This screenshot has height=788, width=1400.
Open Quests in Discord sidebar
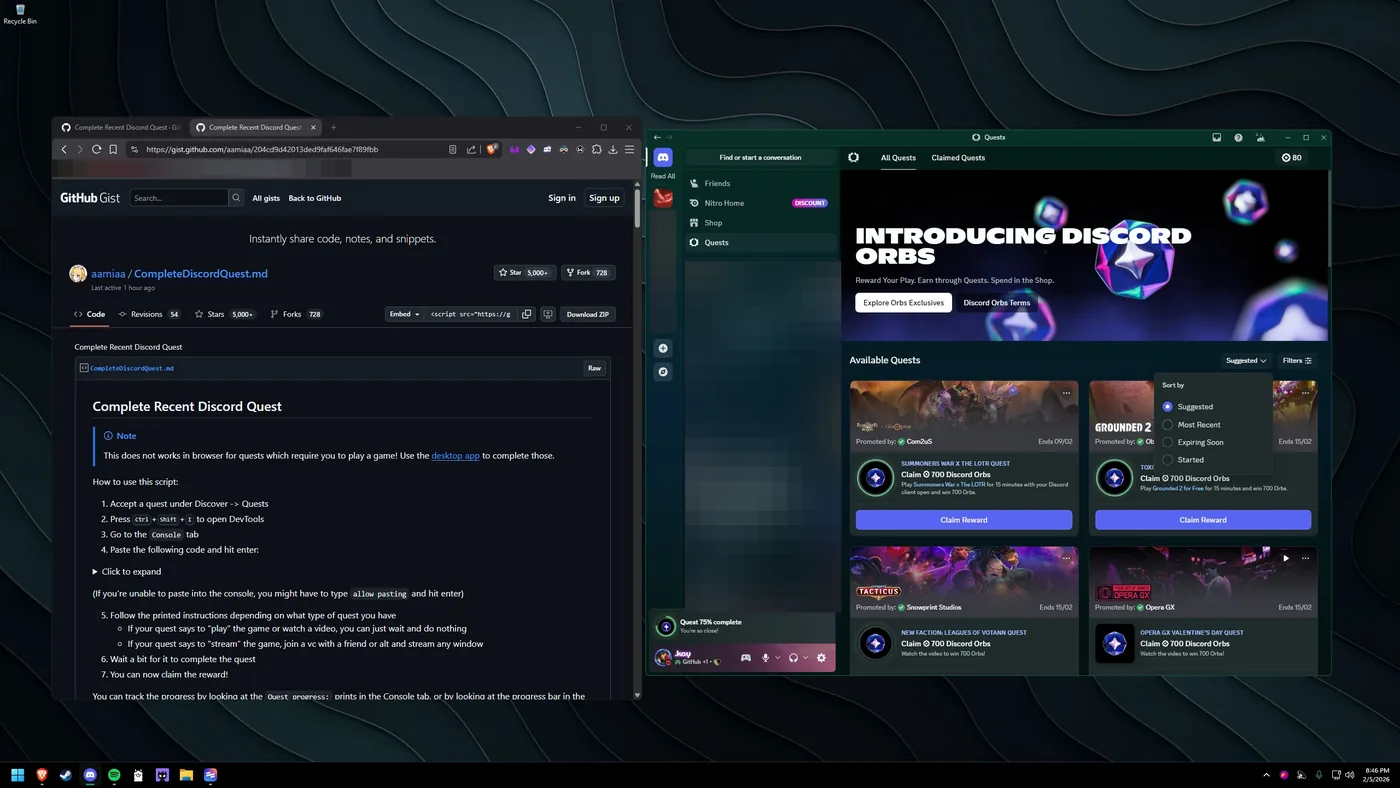pos(760,242)
